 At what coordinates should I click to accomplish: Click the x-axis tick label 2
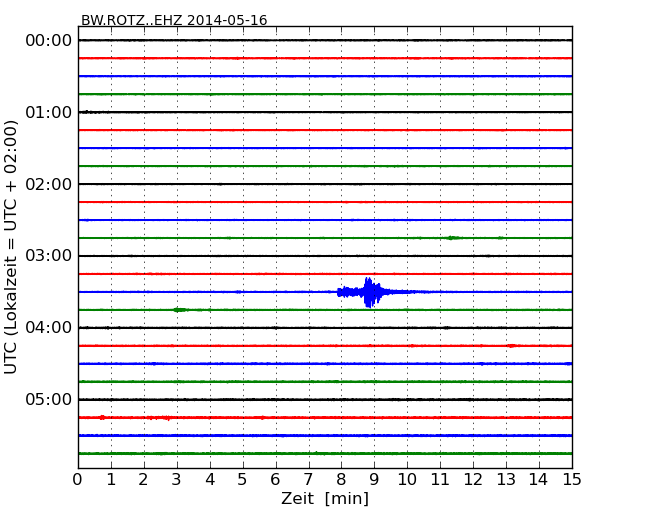click(143, 480)
